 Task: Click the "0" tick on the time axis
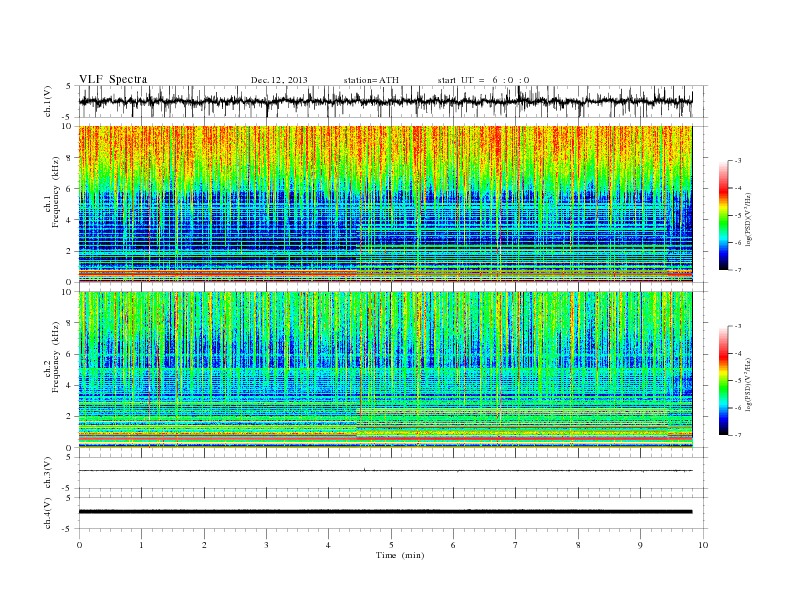[79, 545]
